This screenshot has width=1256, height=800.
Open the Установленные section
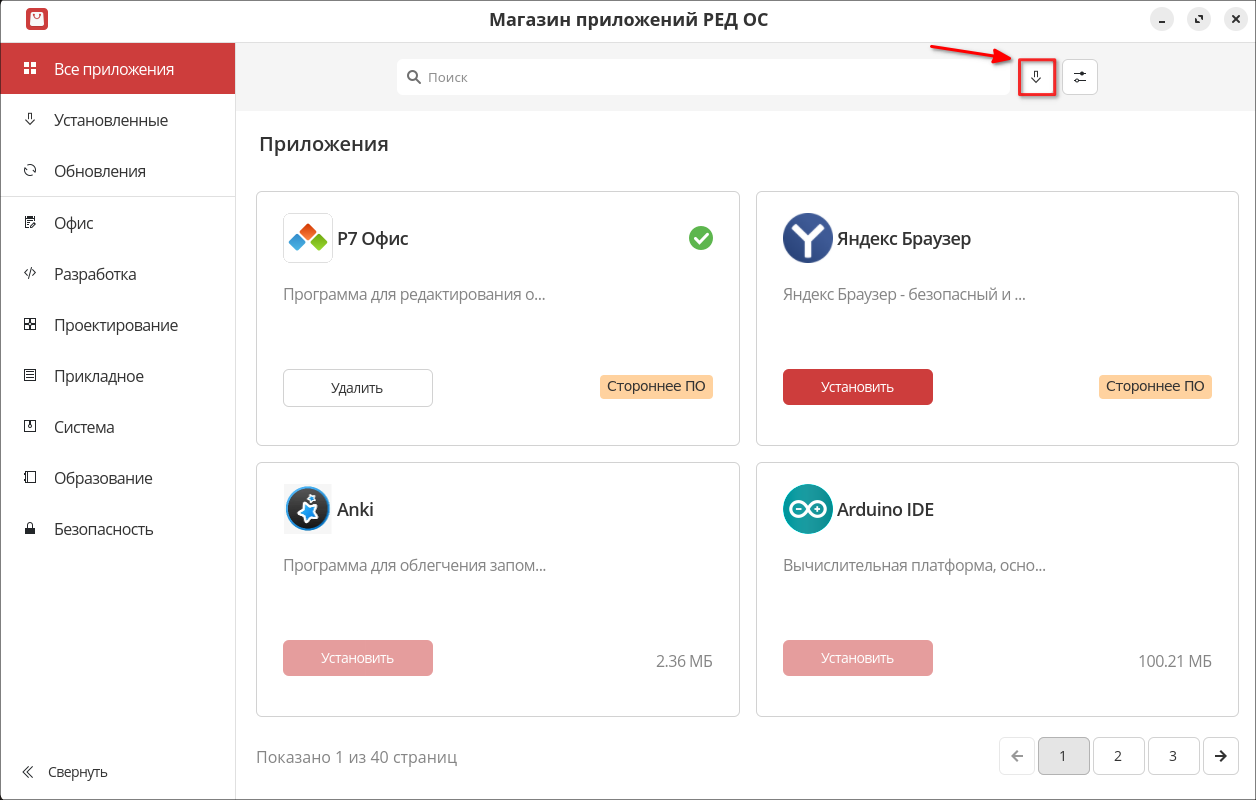(x=110, y=120)
